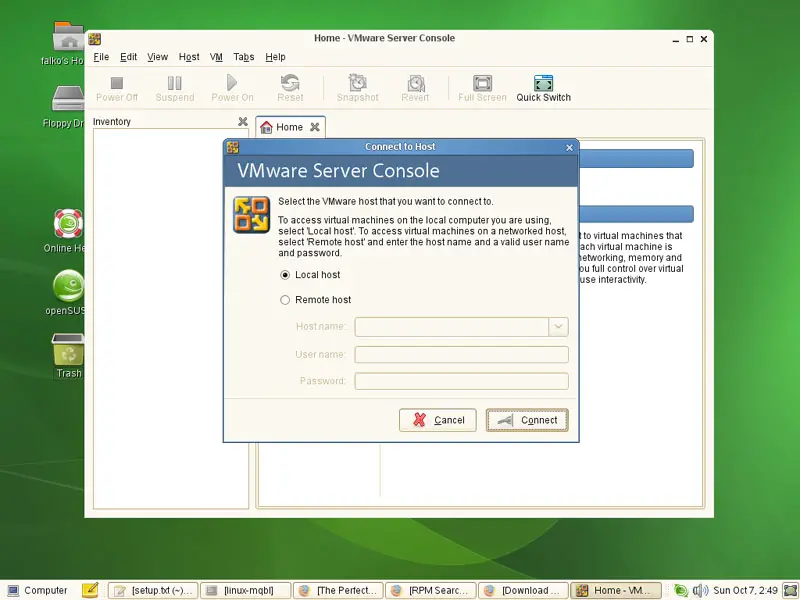Switch to Download taskbar window
800x600 pixels.
click(523, 590)
